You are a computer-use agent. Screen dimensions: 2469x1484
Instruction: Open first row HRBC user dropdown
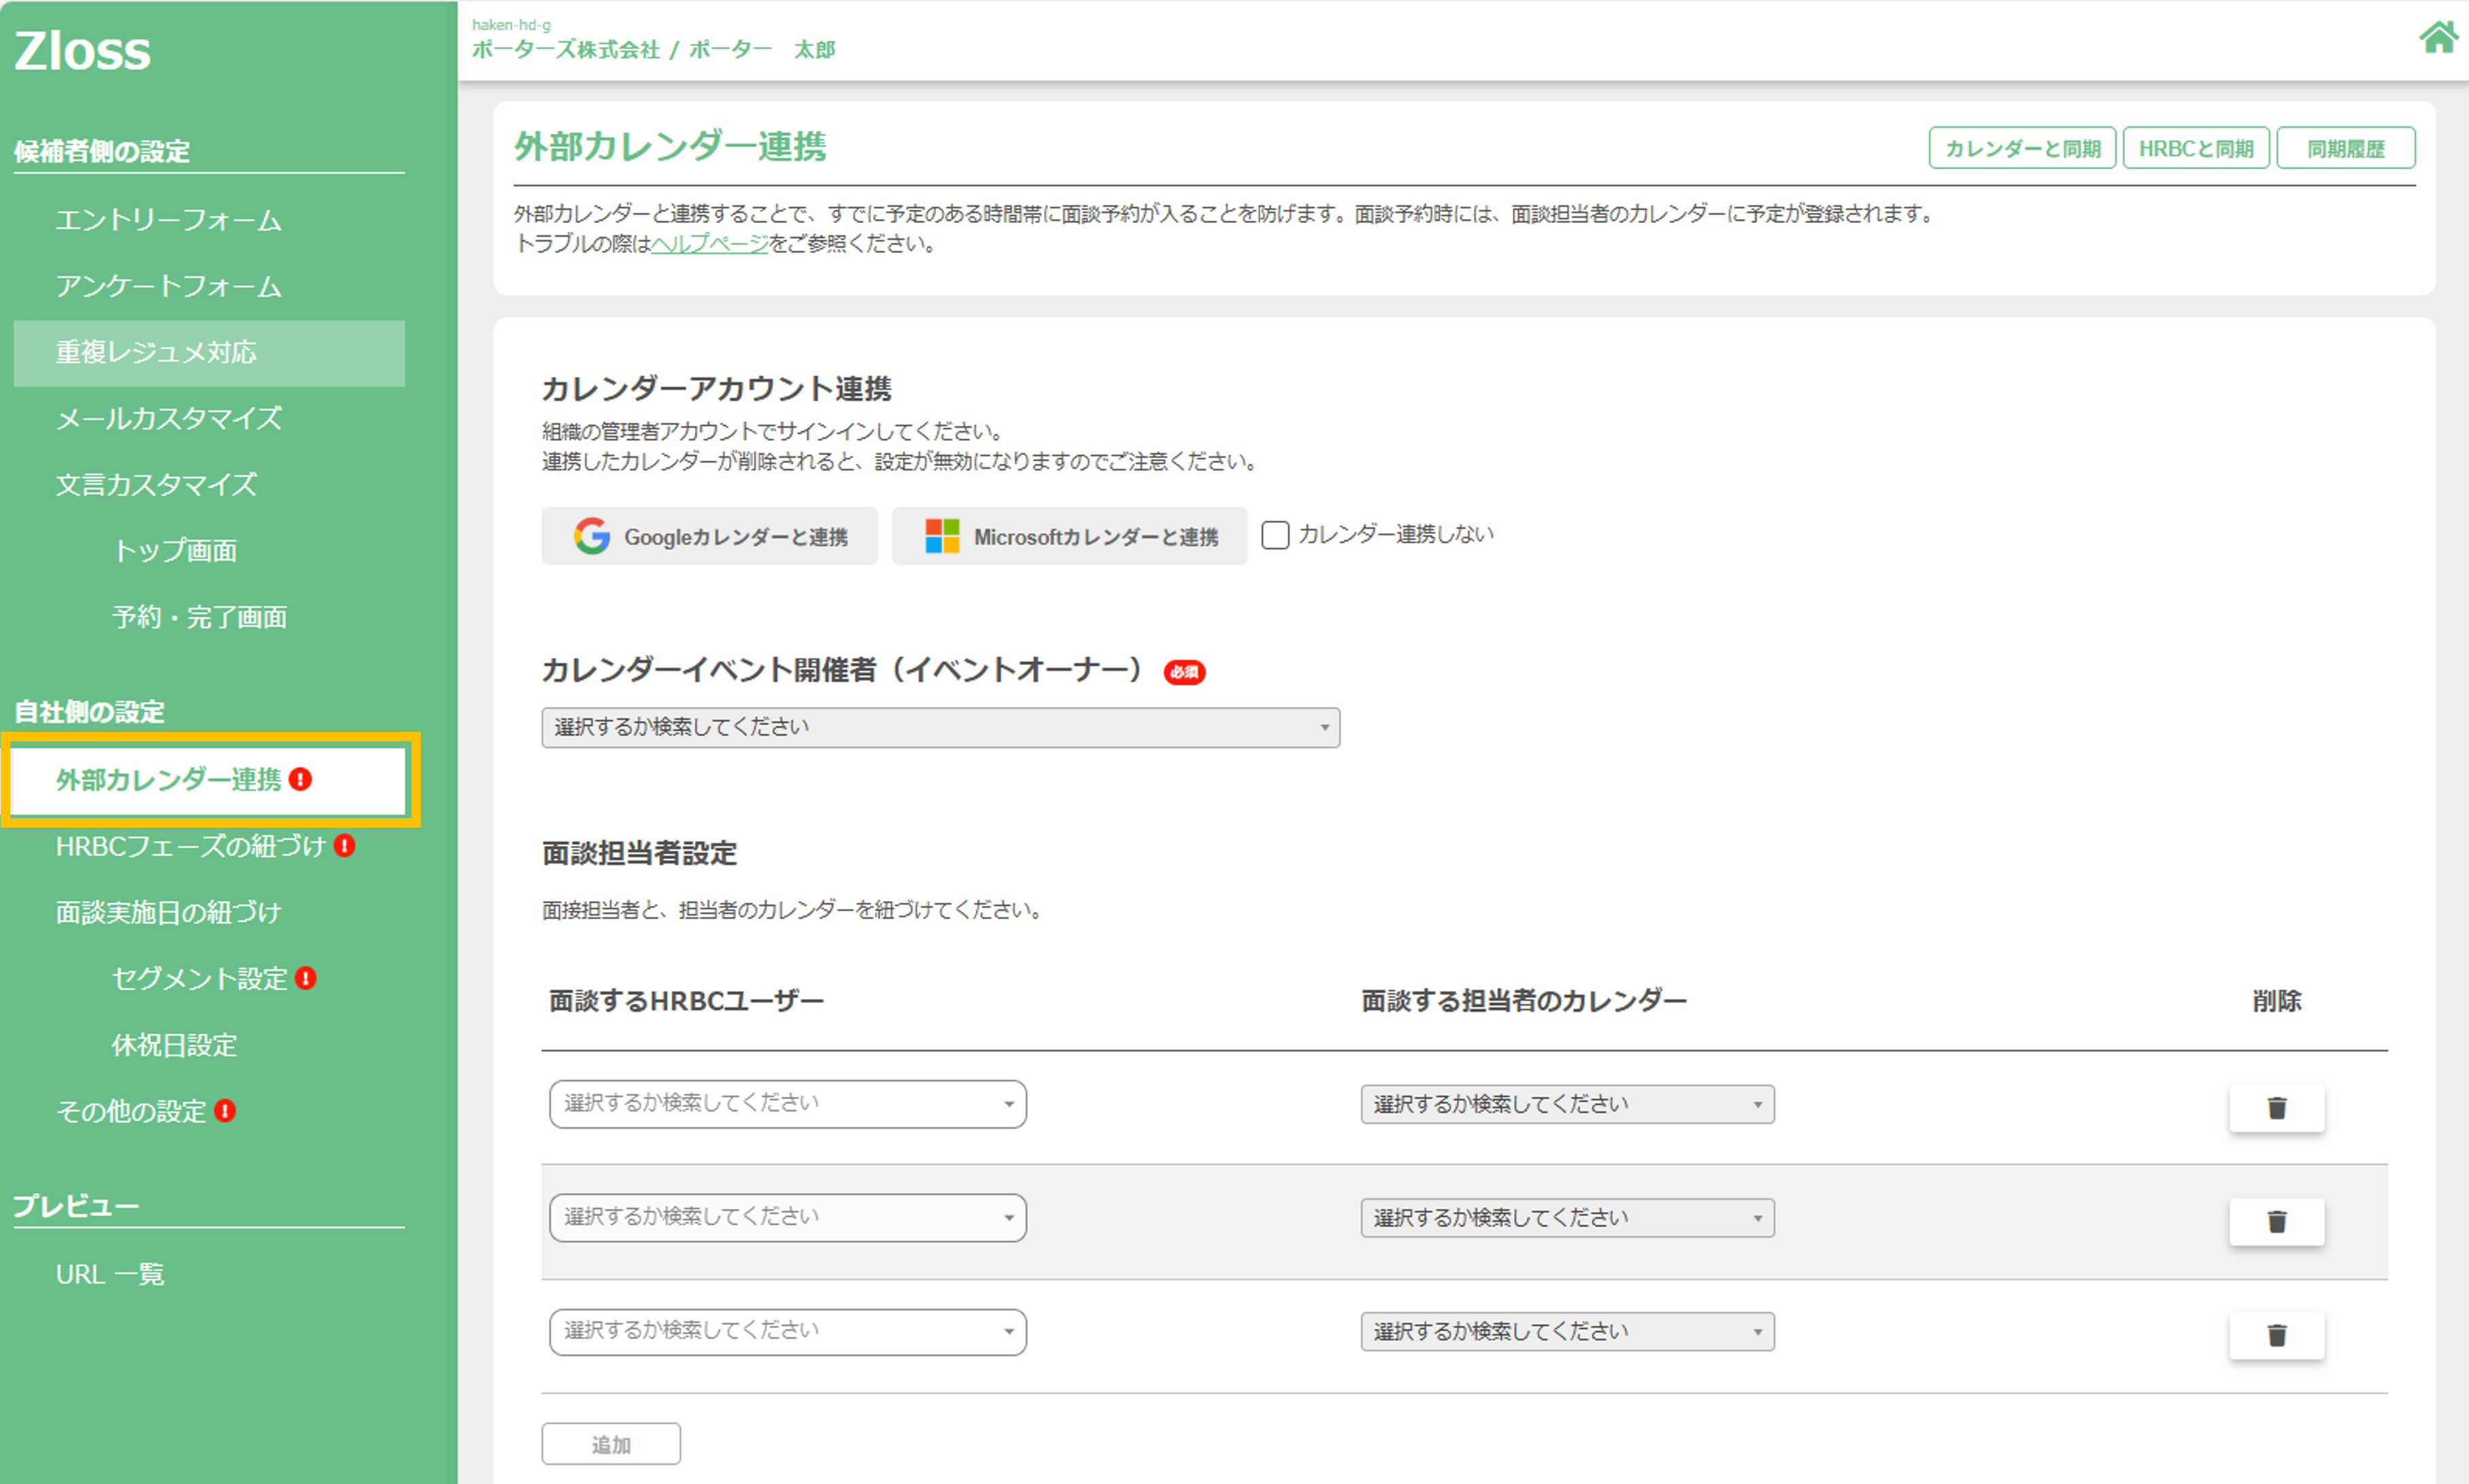tap(787, 1103)
